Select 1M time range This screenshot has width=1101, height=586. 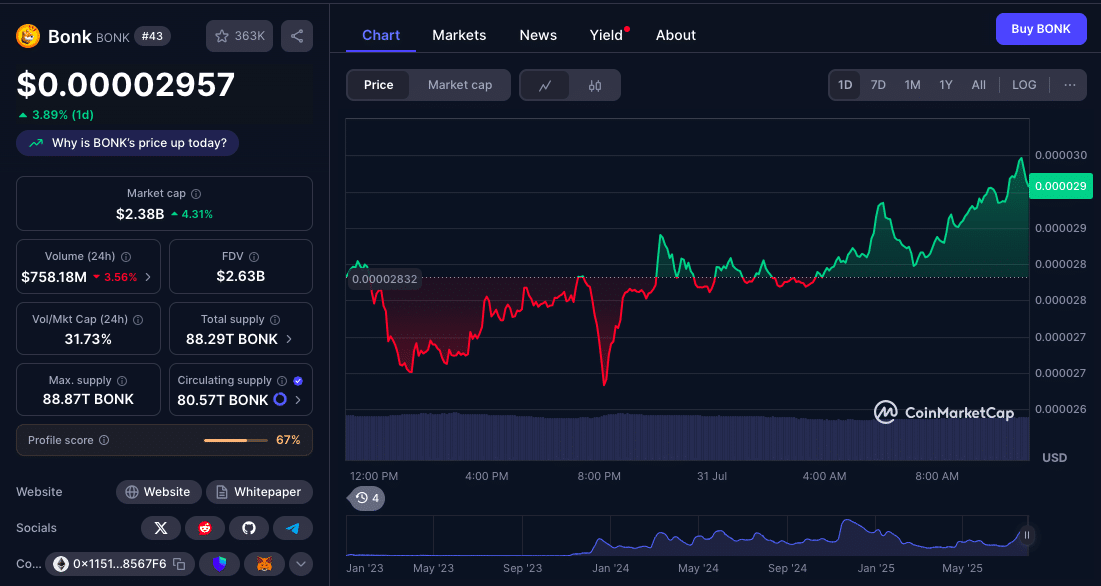[912, 85]
